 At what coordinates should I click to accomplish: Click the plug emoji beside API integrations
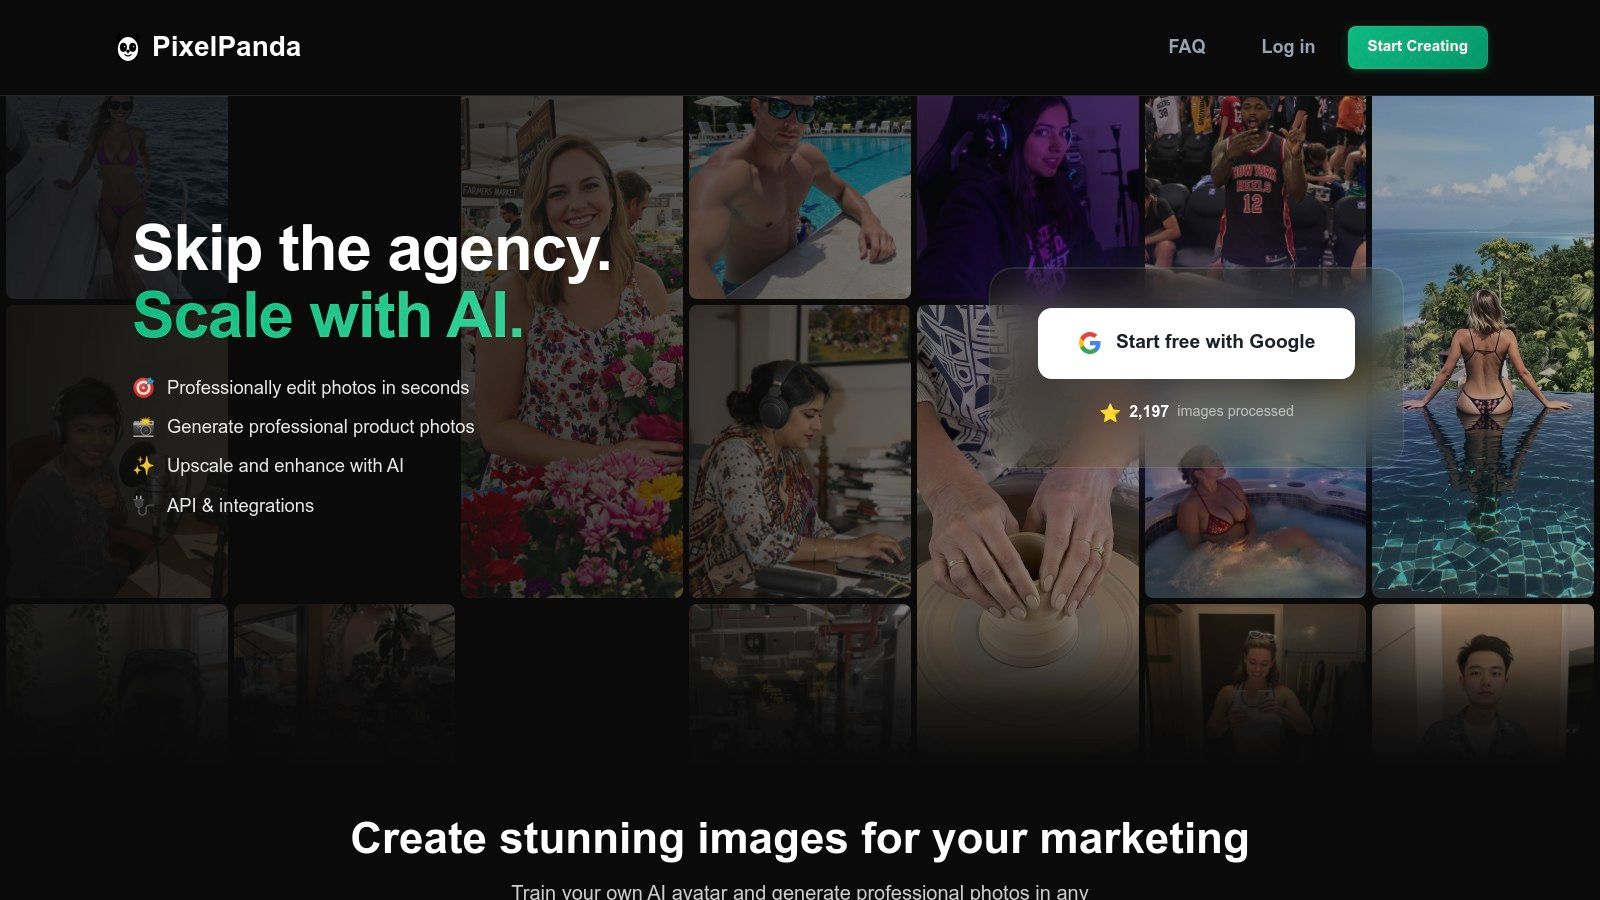pos(144,505)
